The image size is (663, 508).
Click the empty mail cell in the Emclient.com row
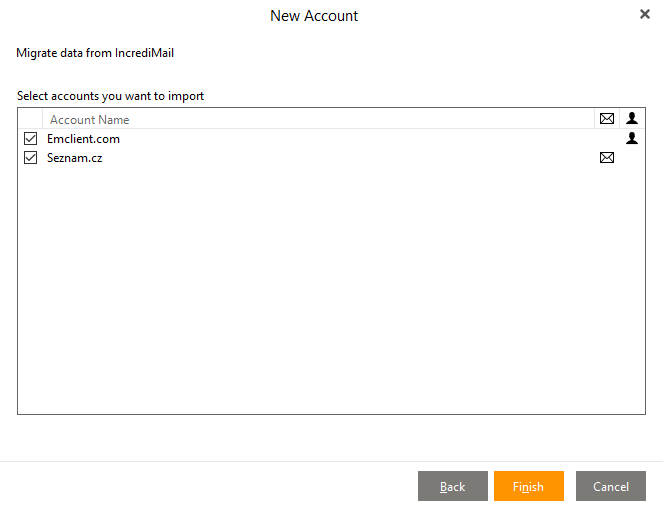[606, 139]
